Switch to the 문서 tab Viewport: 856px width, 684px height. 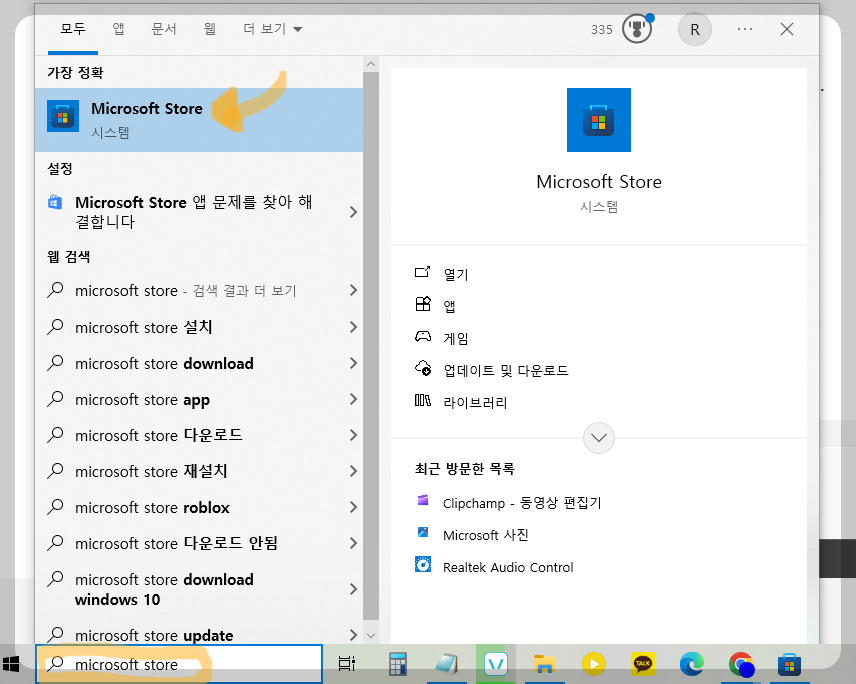click(164, 29)
